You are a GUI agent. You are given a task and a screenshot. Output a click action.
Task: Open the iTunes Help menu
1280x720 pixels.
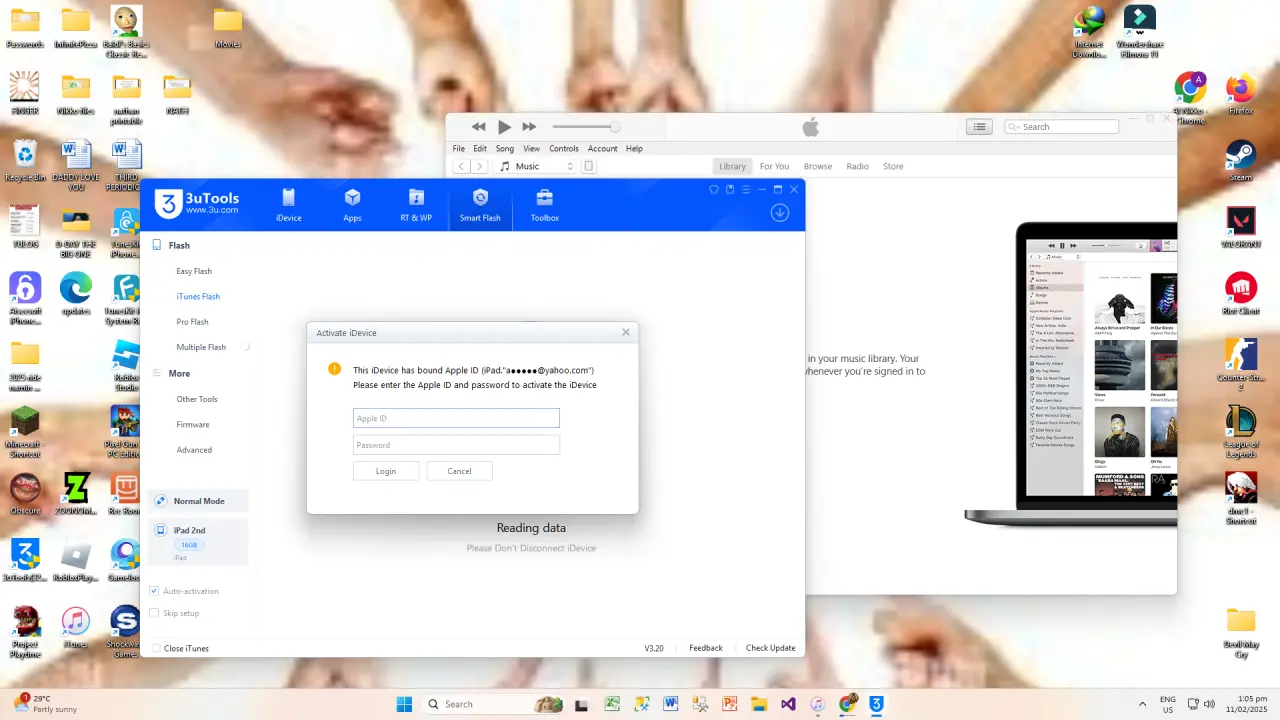[634, 148]
